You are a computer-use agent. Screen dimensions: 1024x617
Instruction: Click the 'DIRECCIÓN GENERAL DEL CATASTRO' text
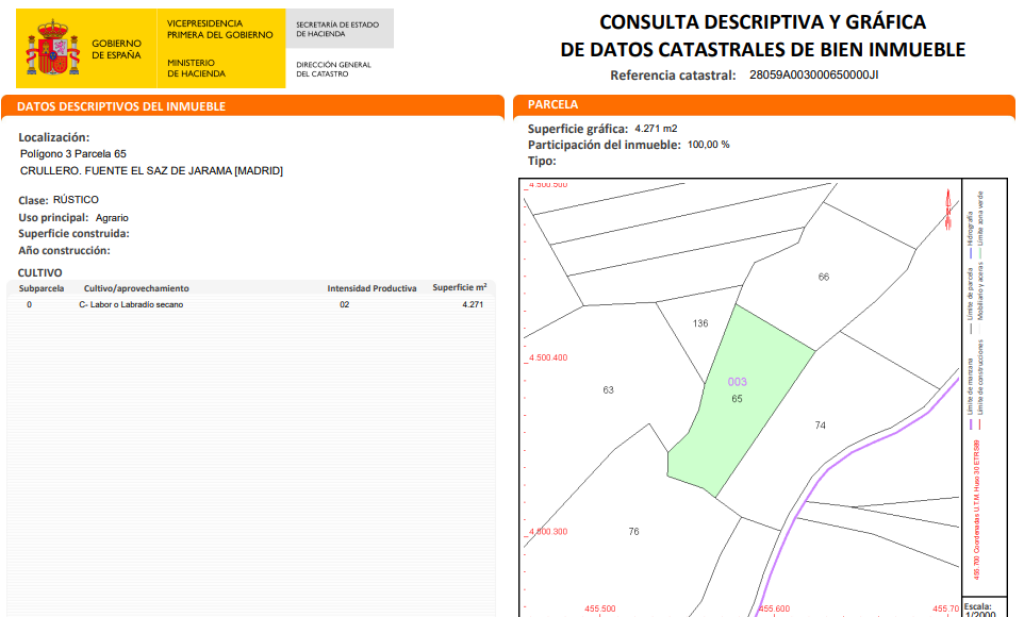[333, 69]
